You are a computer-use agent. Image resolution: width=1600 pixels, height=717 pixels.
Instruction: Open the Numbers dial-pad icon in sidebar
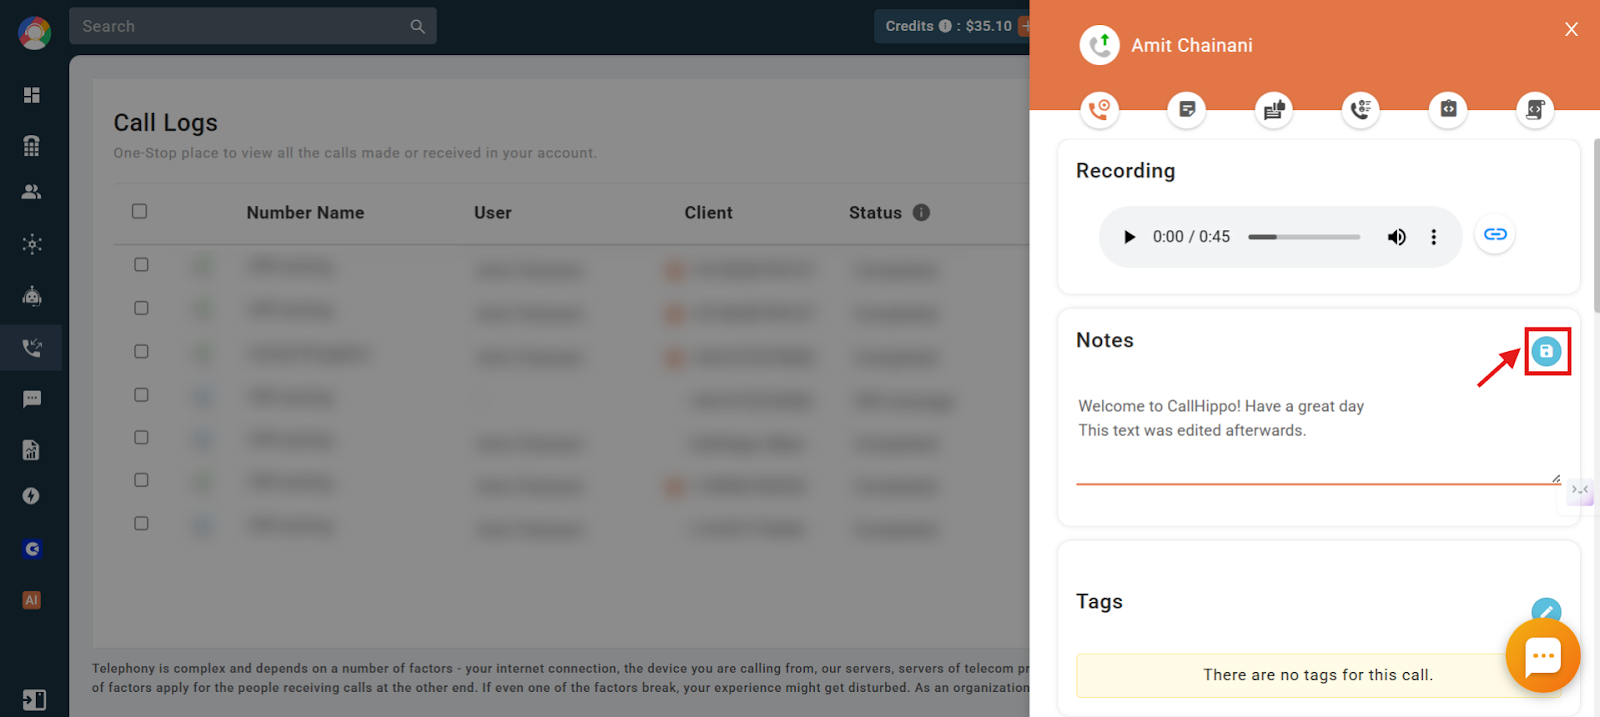pyautogui.click(x=32, y=145)
